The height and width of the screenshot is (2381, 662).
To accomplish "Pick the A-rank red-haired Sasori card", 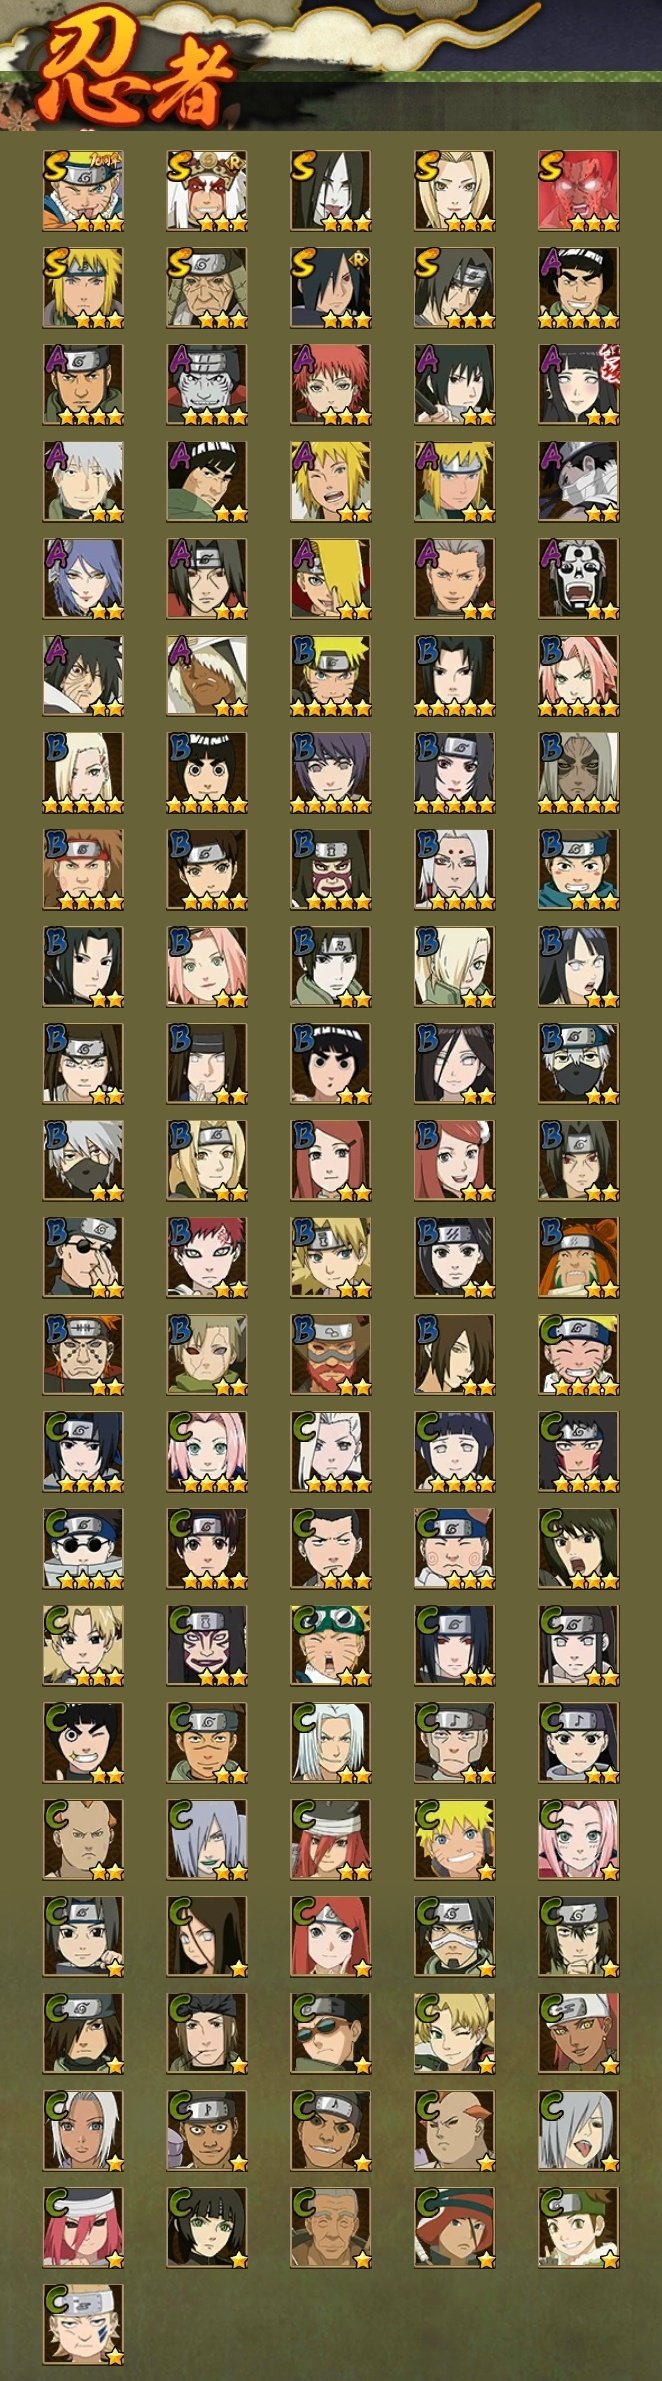I will 330,385.
